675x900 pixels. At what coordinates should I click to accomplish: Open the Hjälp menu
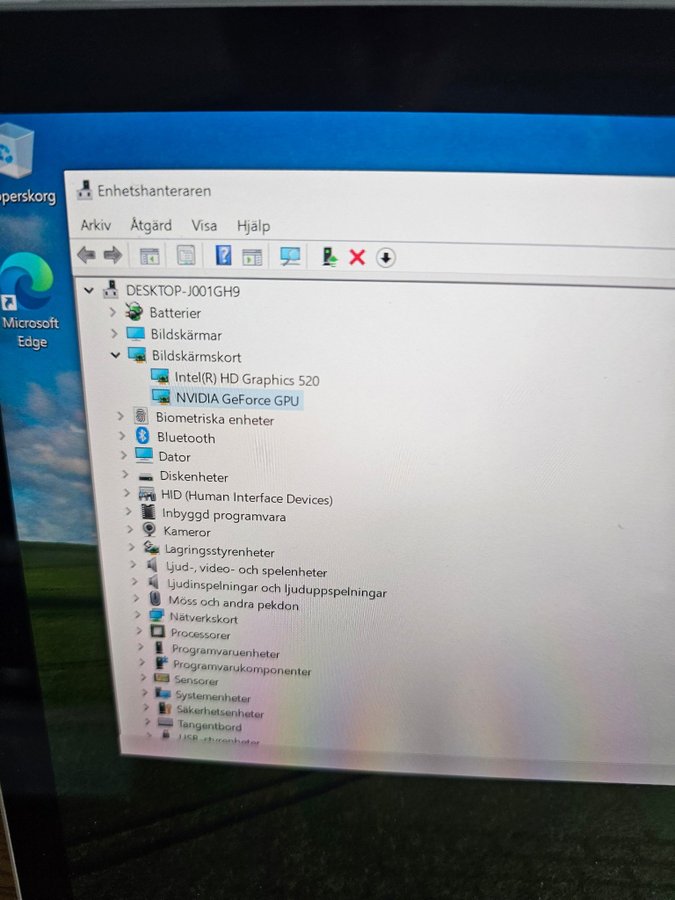point(253,226)
